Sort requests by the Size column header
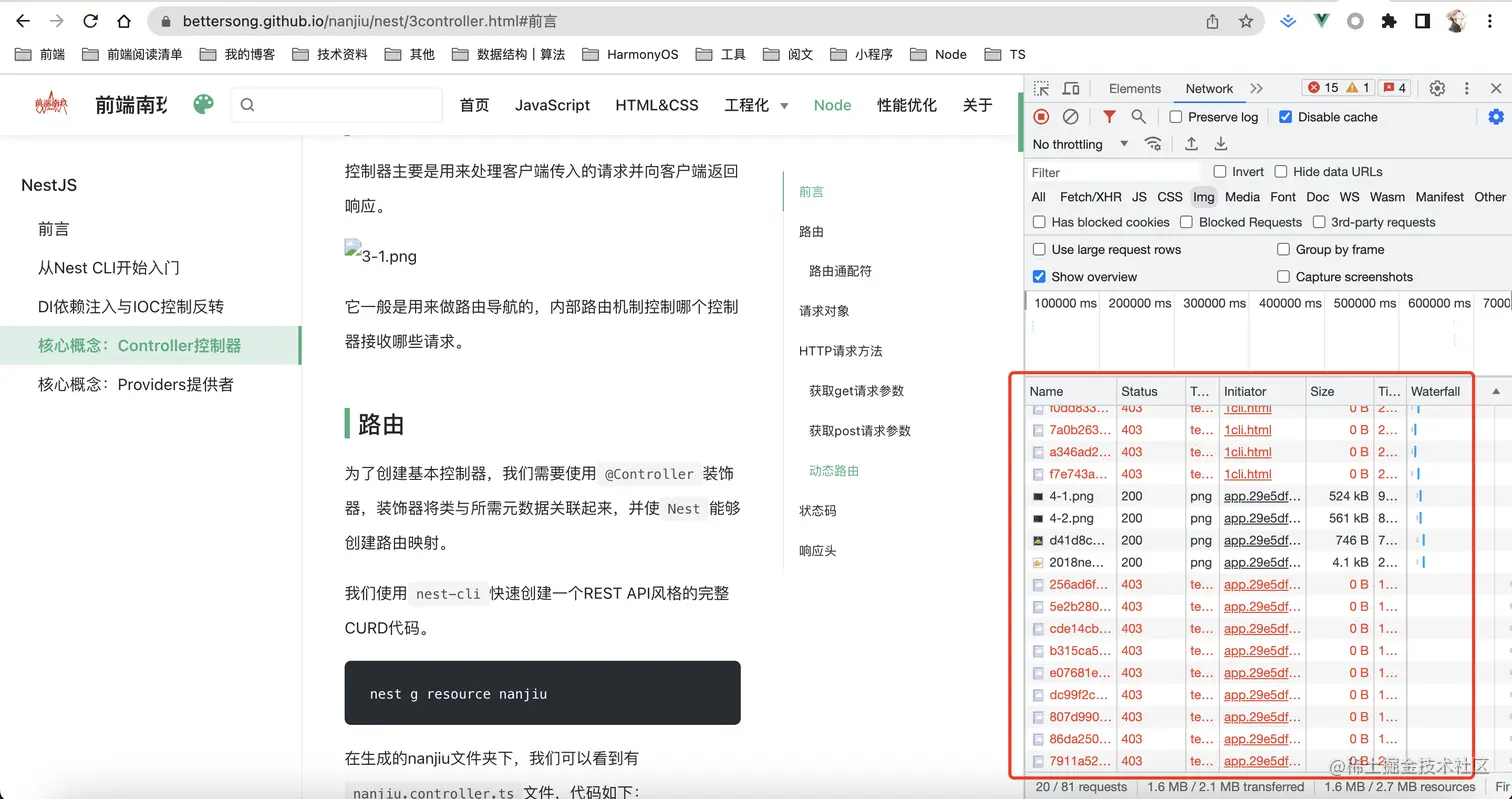The image size is (1512, 799). (1340, 391)
